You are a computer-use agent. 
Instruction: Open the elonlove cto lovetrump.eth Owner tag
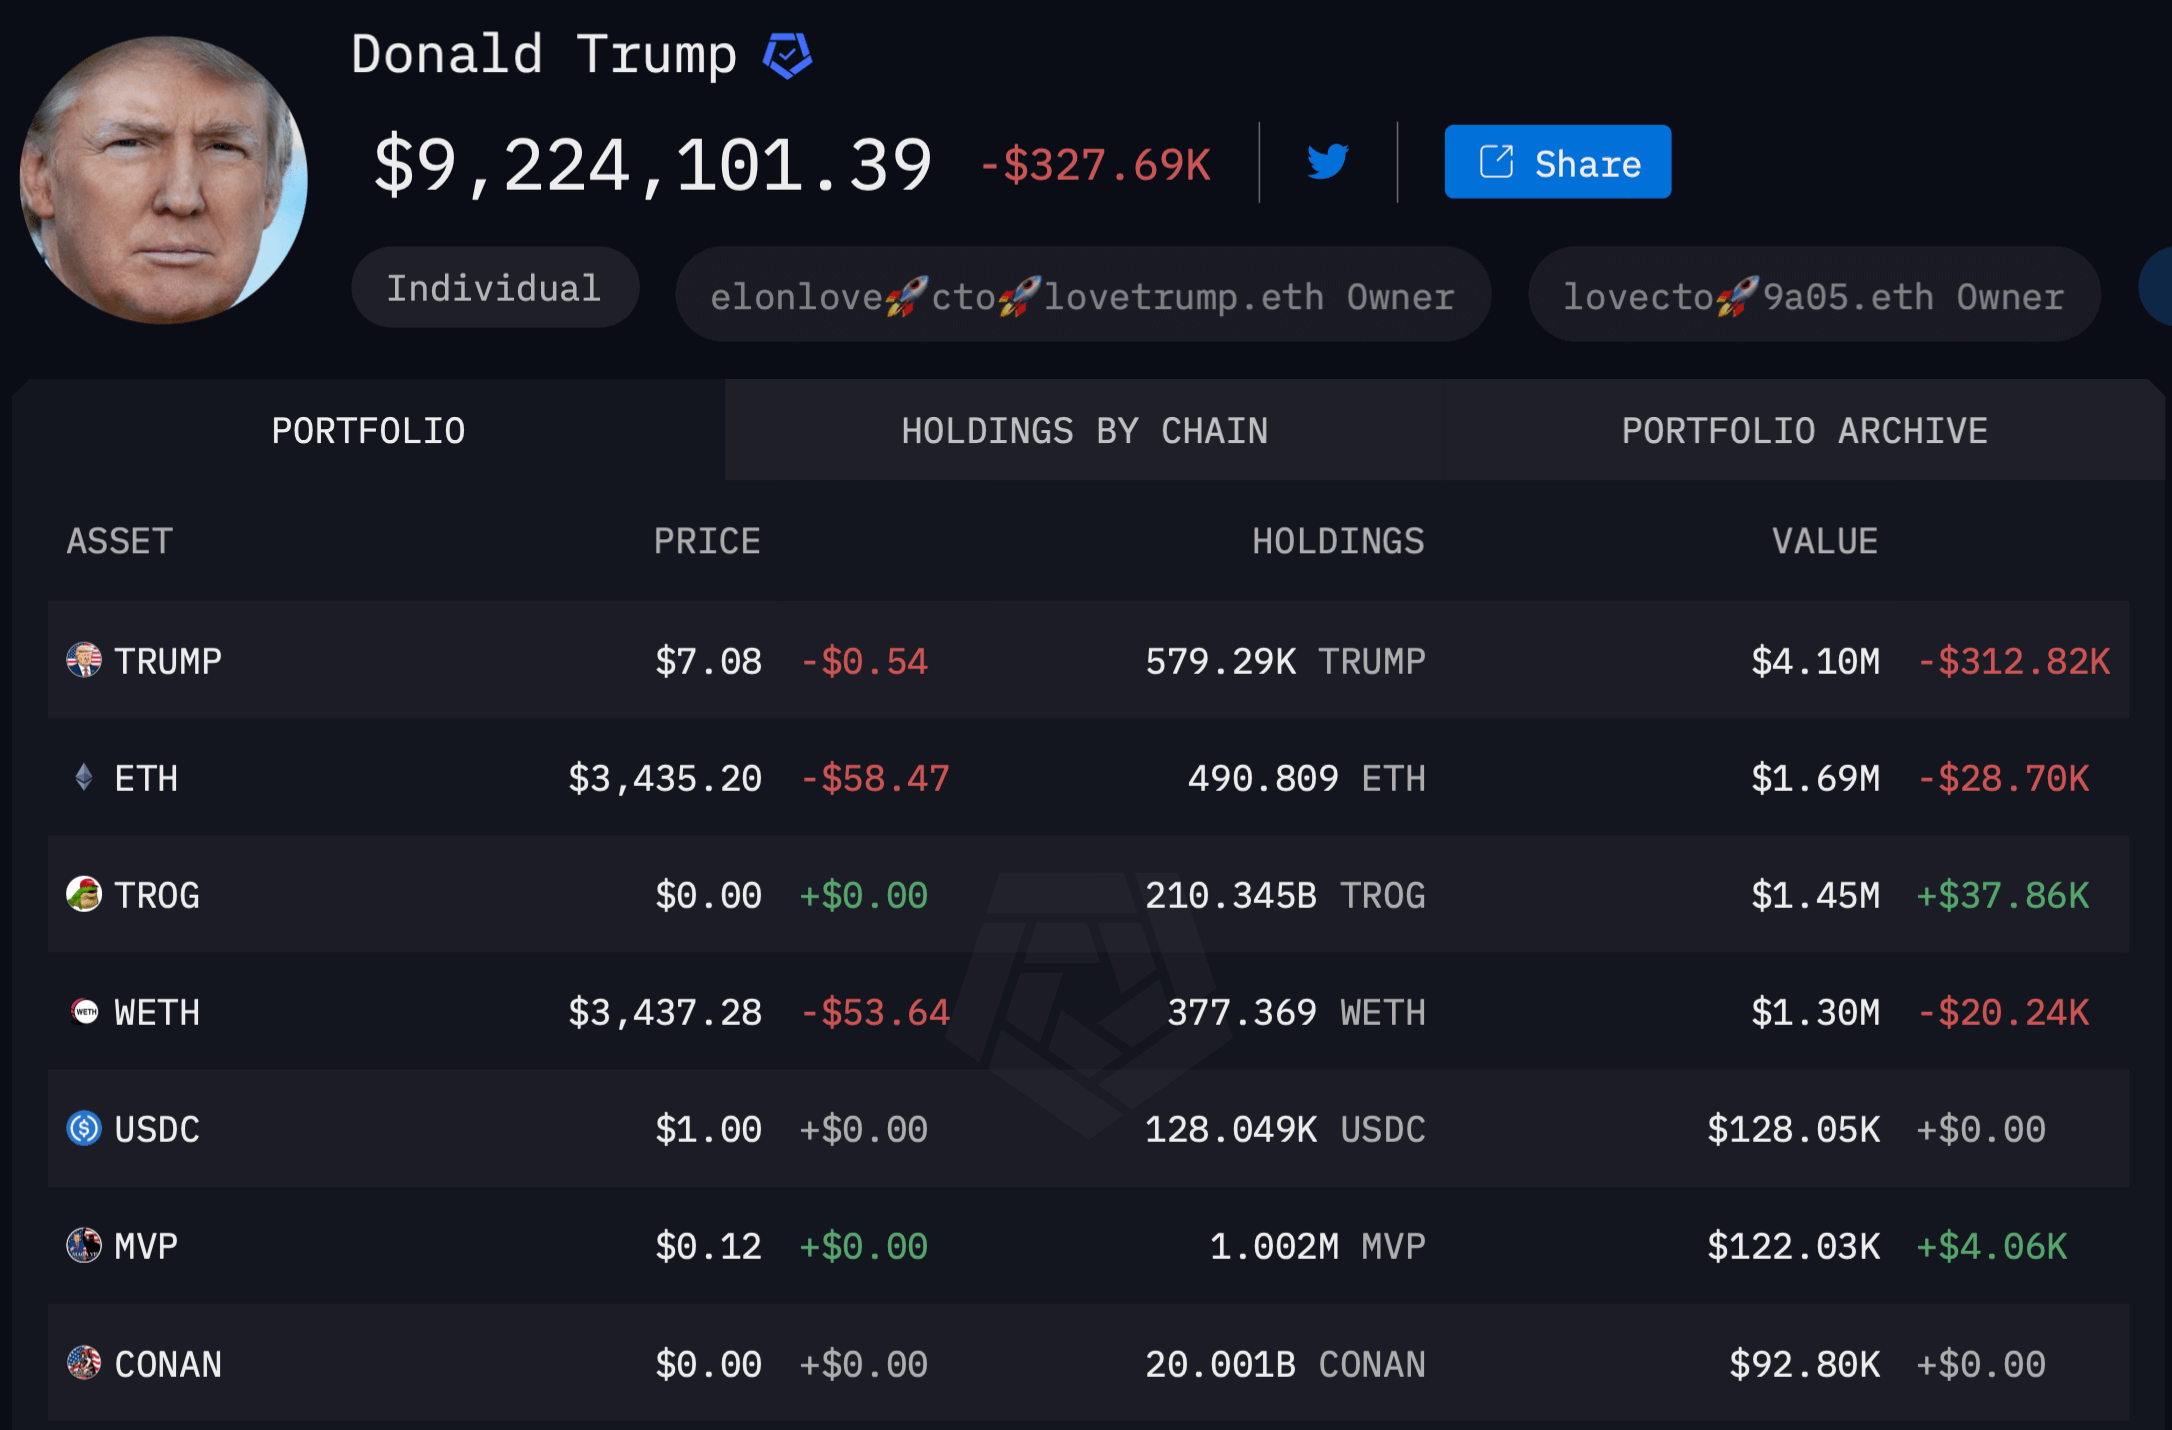coord(1083,296)
